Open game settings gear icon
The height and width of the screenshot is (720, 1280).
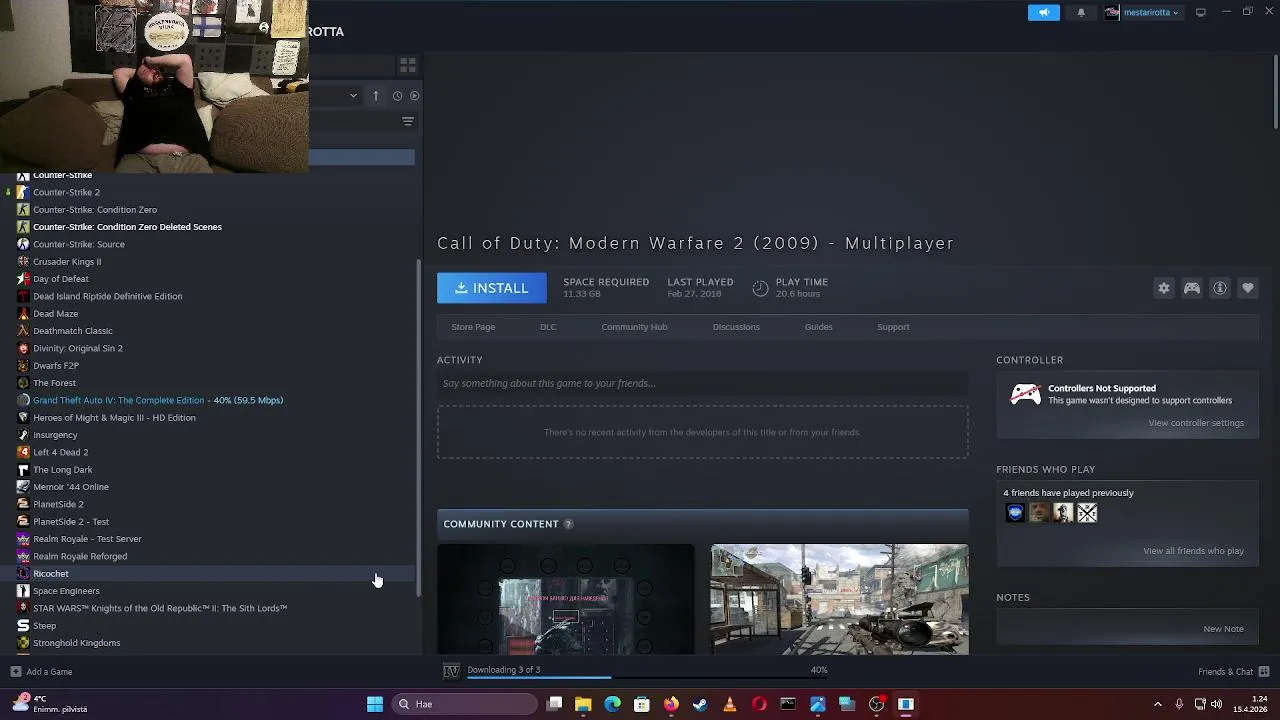coord(1164,288)
